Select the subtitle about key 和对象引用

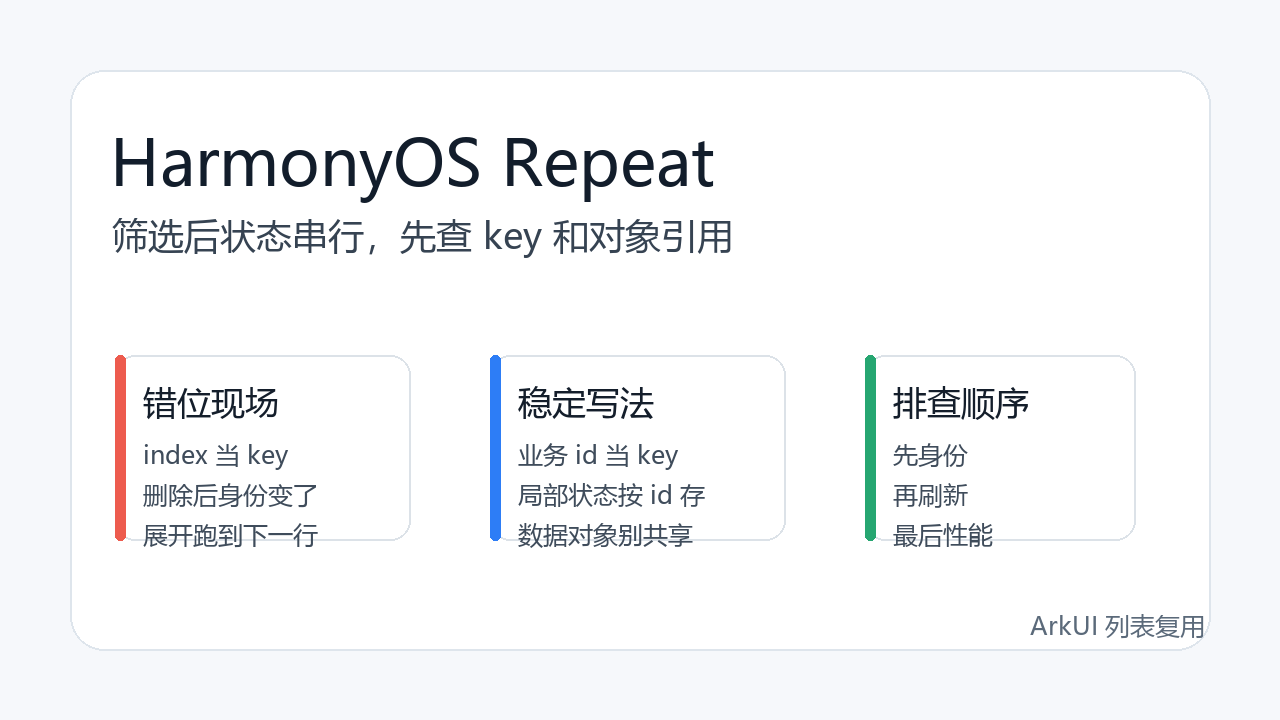pyautogui.click(x=422, y=238)
